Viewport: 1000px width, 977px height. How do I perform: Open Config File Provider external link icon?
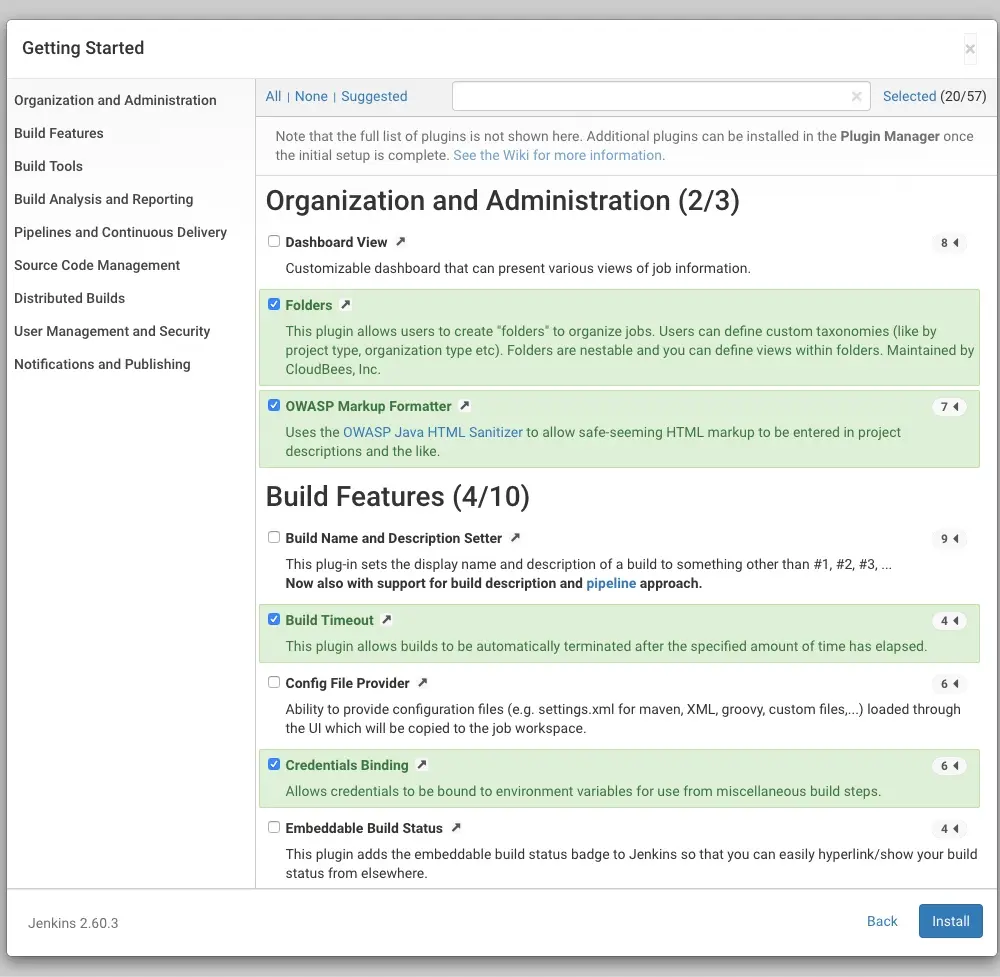point(423,683)
